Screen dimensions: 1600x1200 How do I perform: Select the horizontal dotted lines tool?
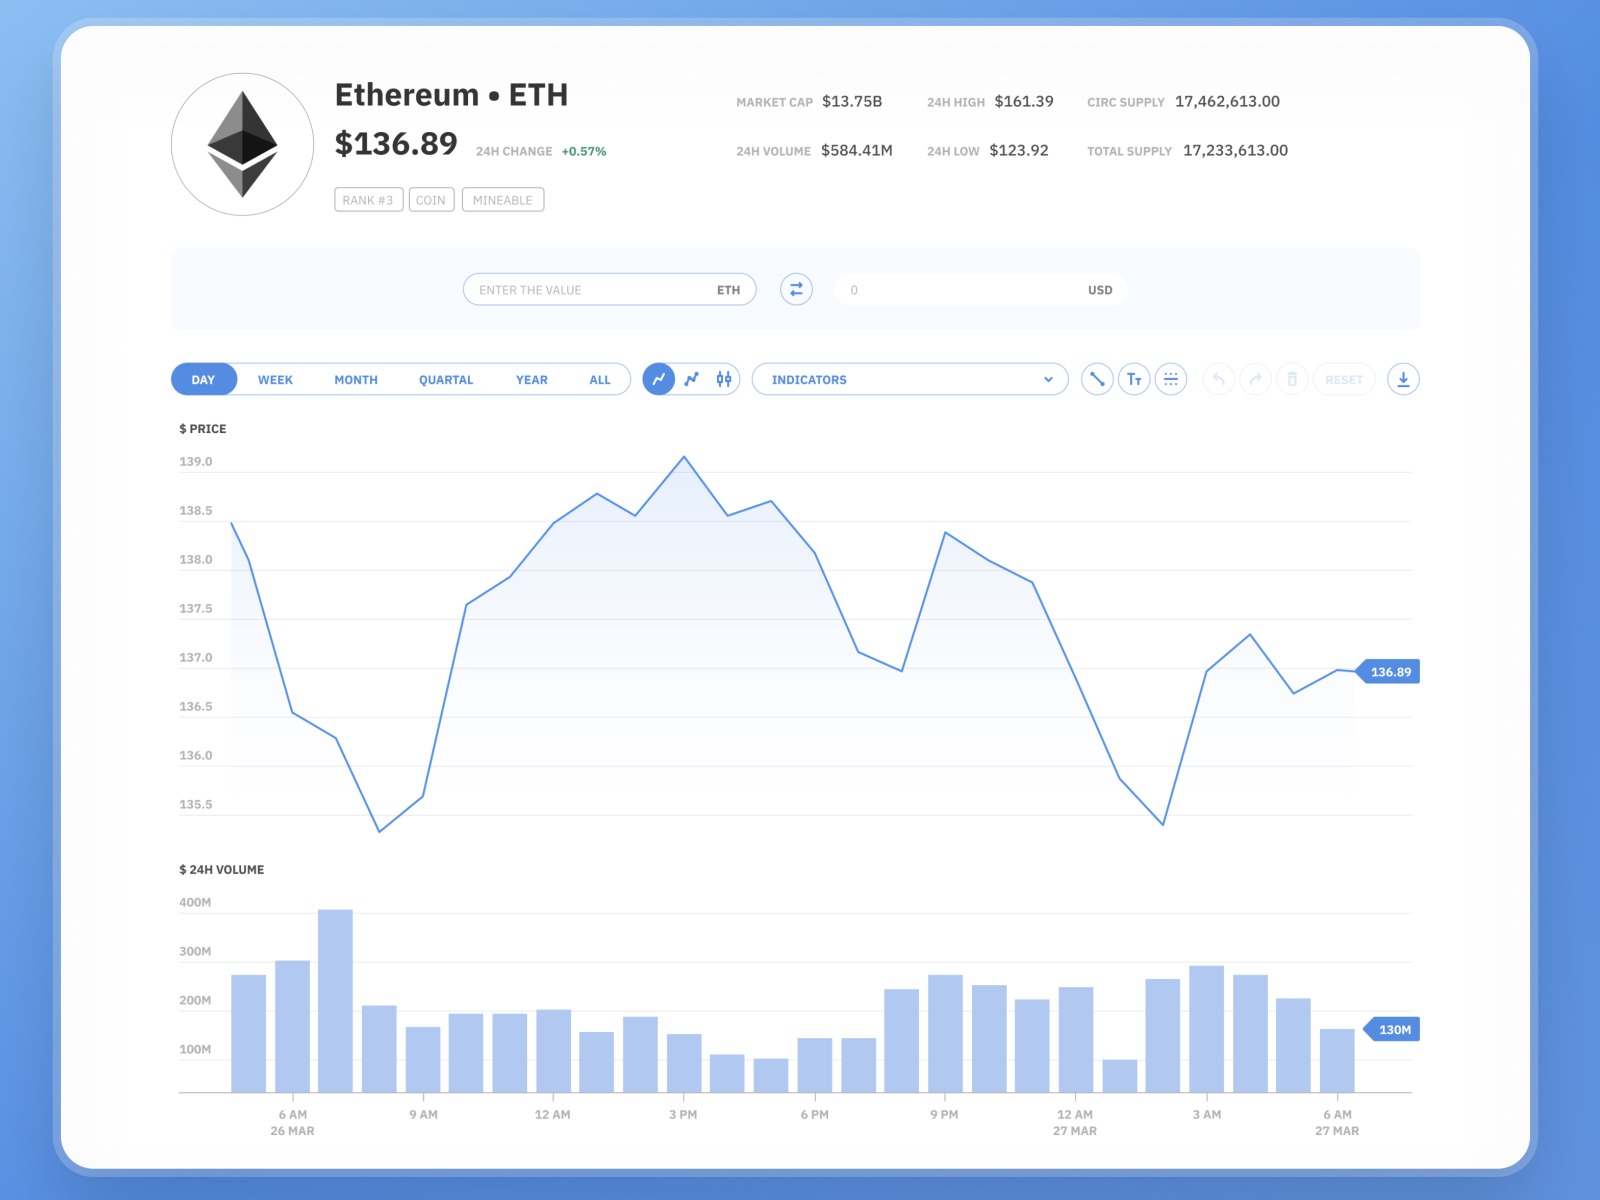pyautogui.click(x=1171, y=379)
